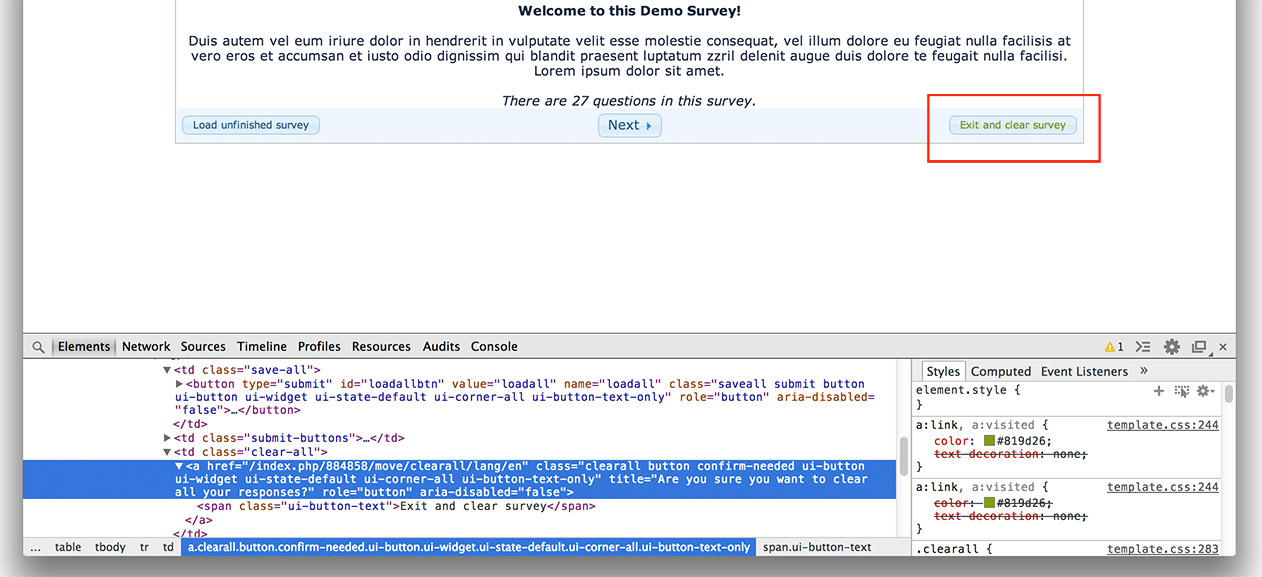This screenshot has width=1262, height=577.
Task: Click Exit and clear survey button
Action: pyautogui.click(x=1012, y=125)
